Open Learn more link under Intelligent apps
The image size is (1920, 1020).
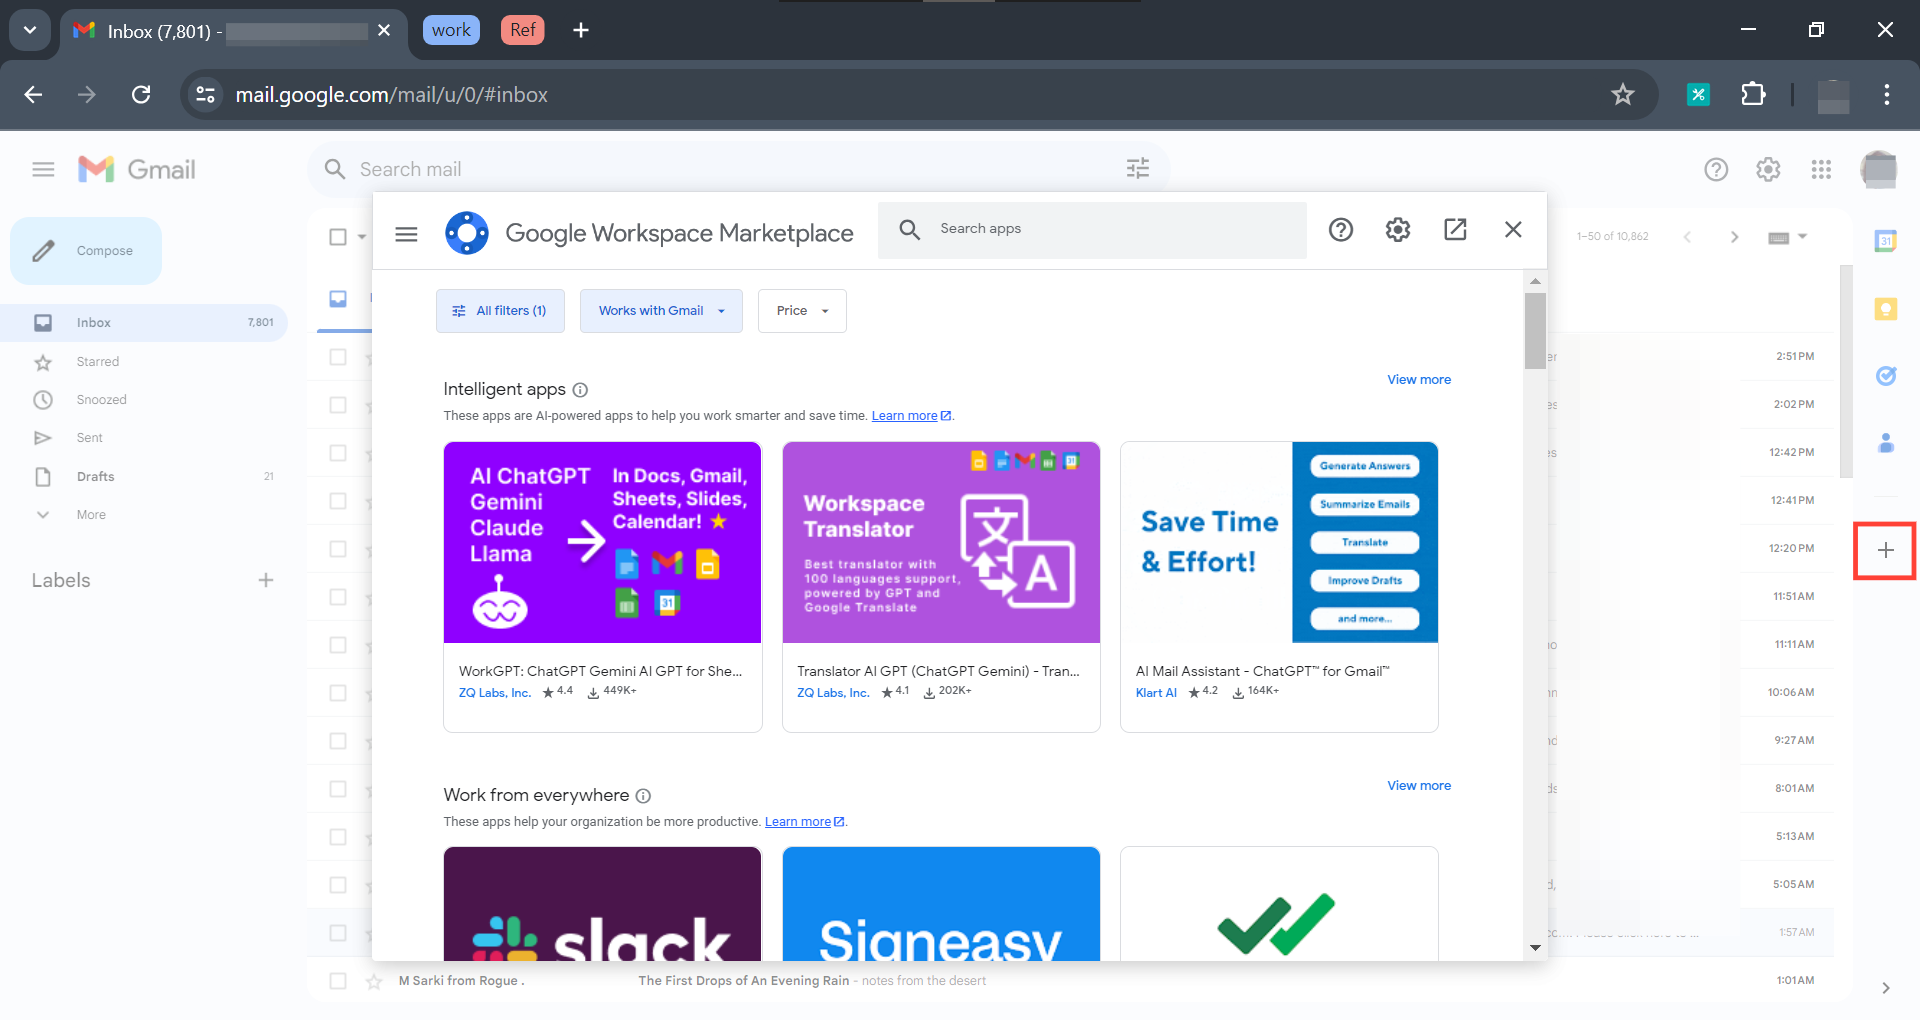(911, 416)
